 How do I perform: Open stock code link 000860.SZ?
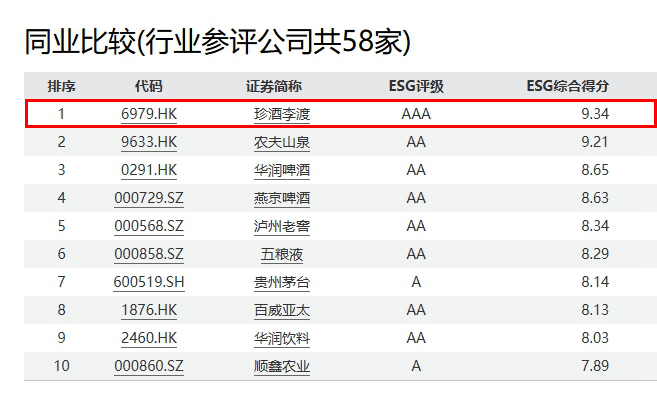click(x=149, y=366)
